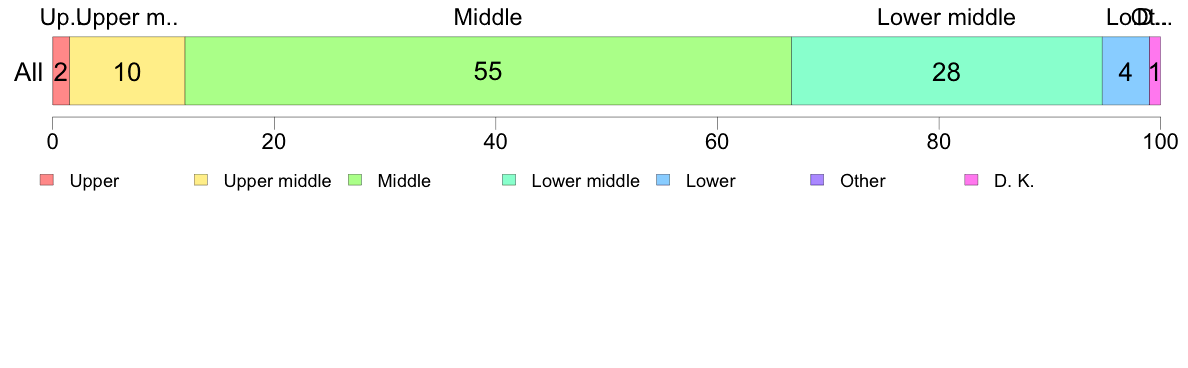Viewport: 1188px width, 368px height.
Task: Select the yellow bar segment showing 10
Action: point(127,70)
